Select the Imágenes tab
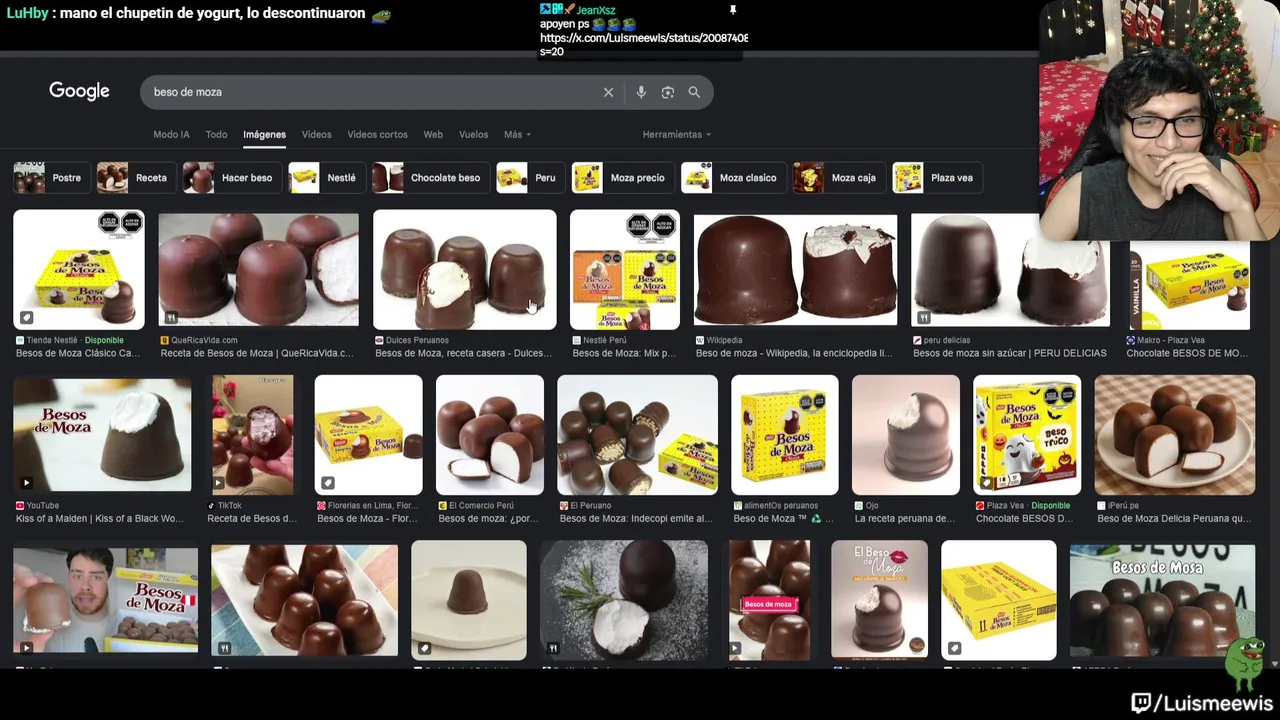This screenshot has height=720, width=1280. coord(264,134)
